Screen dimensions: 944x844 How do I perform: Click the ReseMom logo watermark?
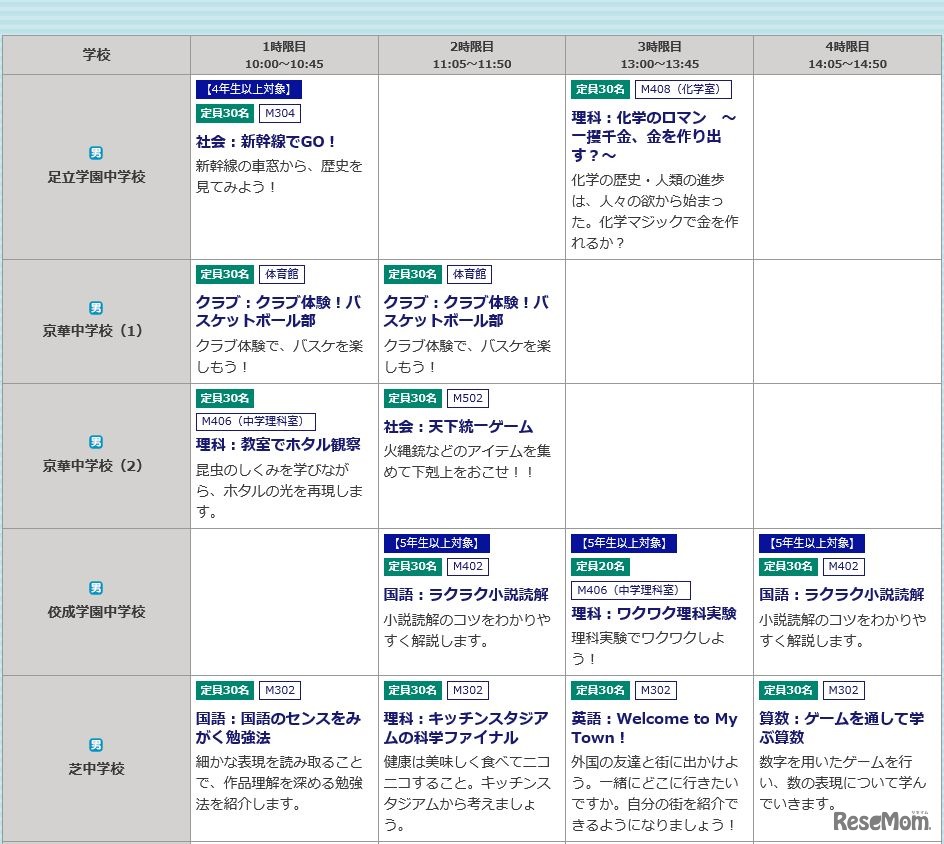point(881,821)
